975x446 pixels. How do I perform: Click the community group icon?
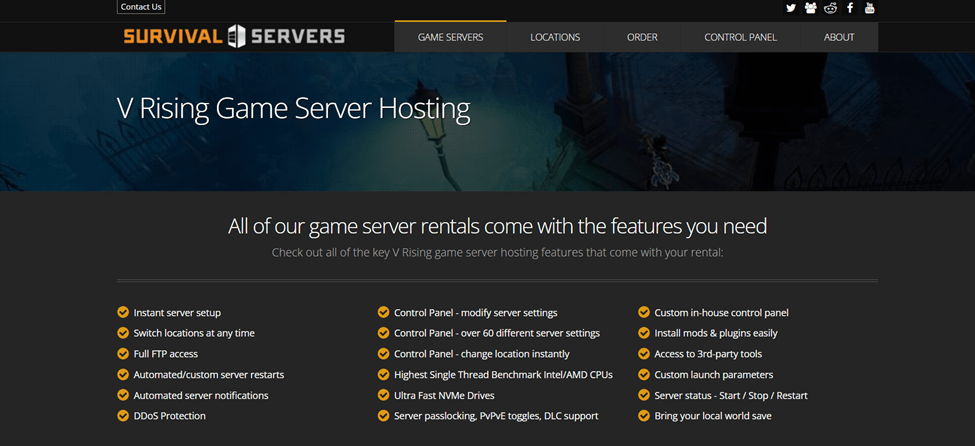coord(810,8)
